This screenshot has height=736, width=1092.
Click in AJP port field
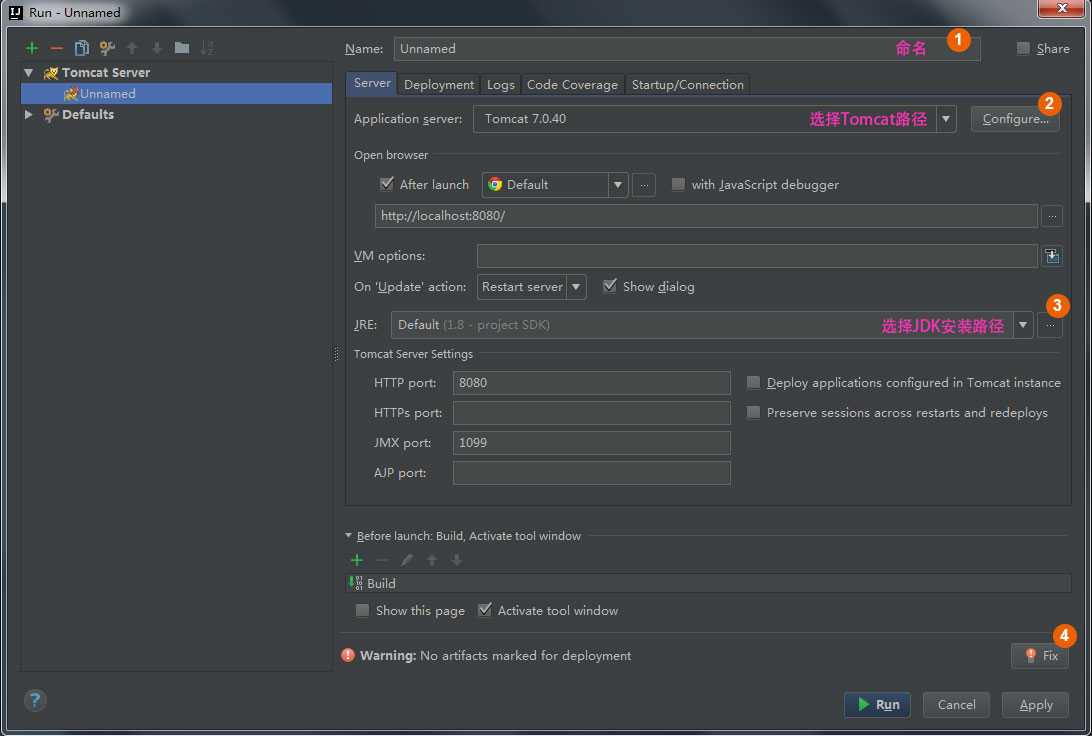coord(591,473)
